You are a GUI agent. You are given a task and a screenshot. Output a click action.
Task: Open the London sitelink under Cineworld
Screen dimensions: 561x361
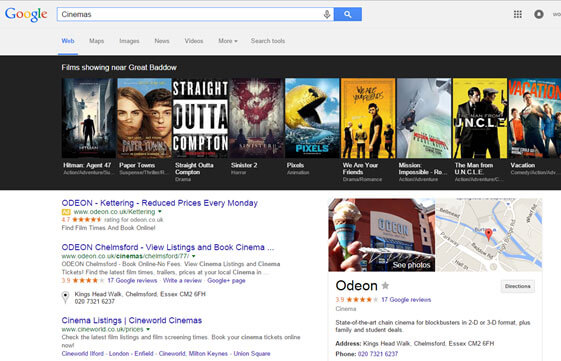[119, 353]
